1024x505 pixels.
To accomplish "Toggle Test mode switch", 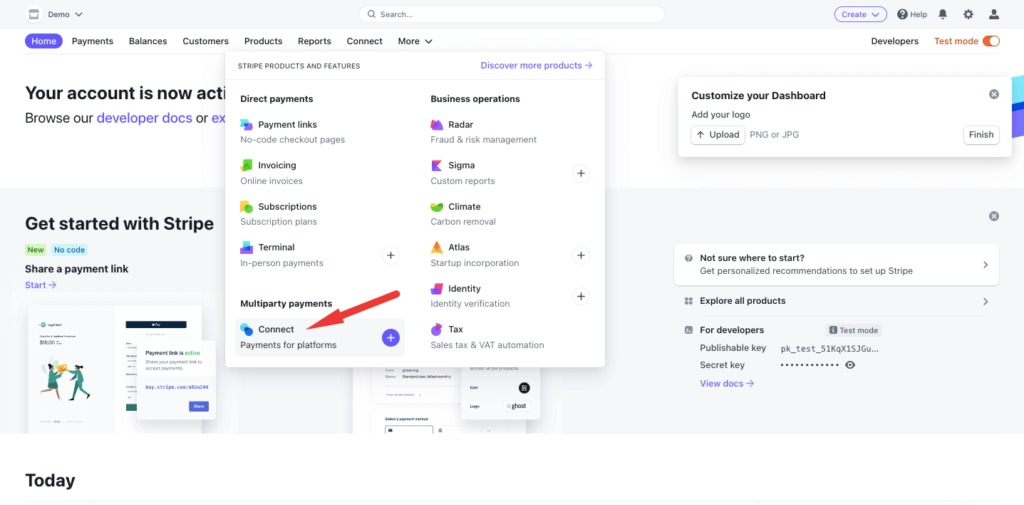I will pos(991,41).
